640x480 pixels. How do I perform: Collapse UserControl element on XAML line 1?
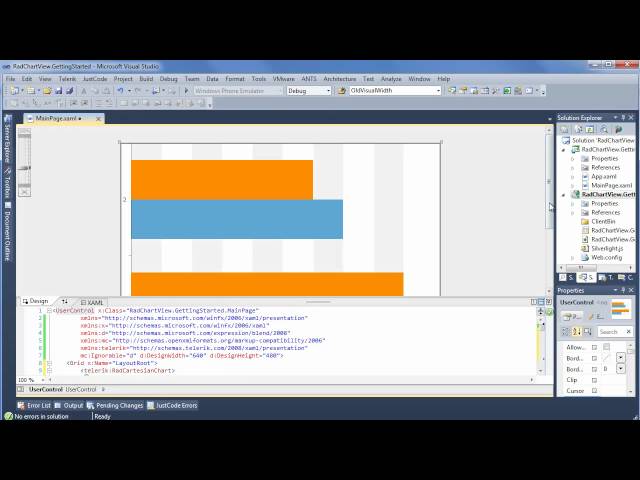point(49,311)
